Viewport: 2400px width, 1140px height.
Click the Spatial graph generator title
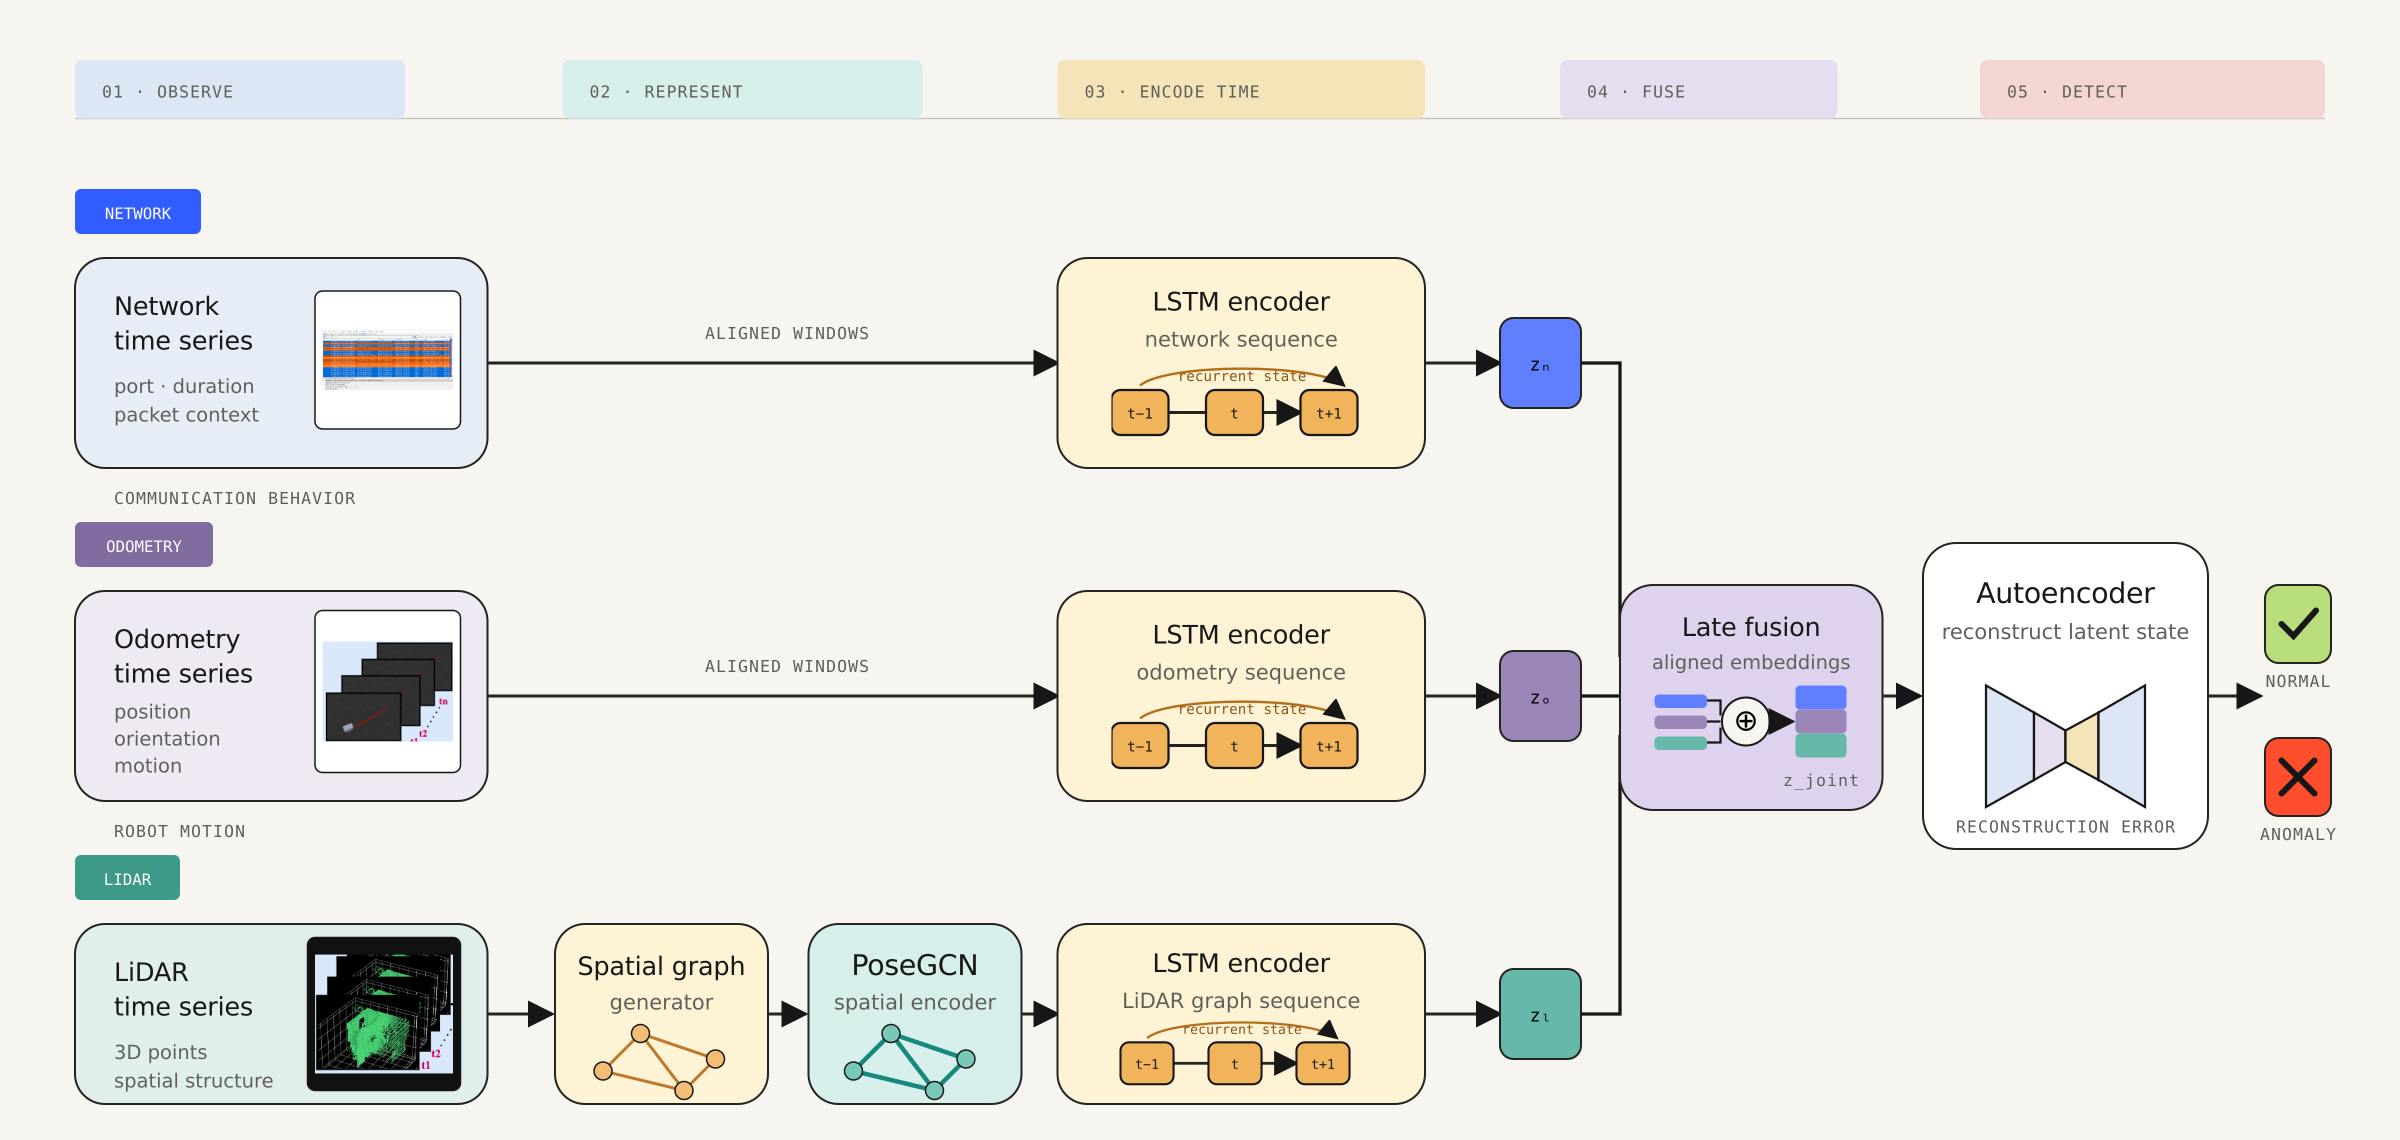tap(661, 983)
